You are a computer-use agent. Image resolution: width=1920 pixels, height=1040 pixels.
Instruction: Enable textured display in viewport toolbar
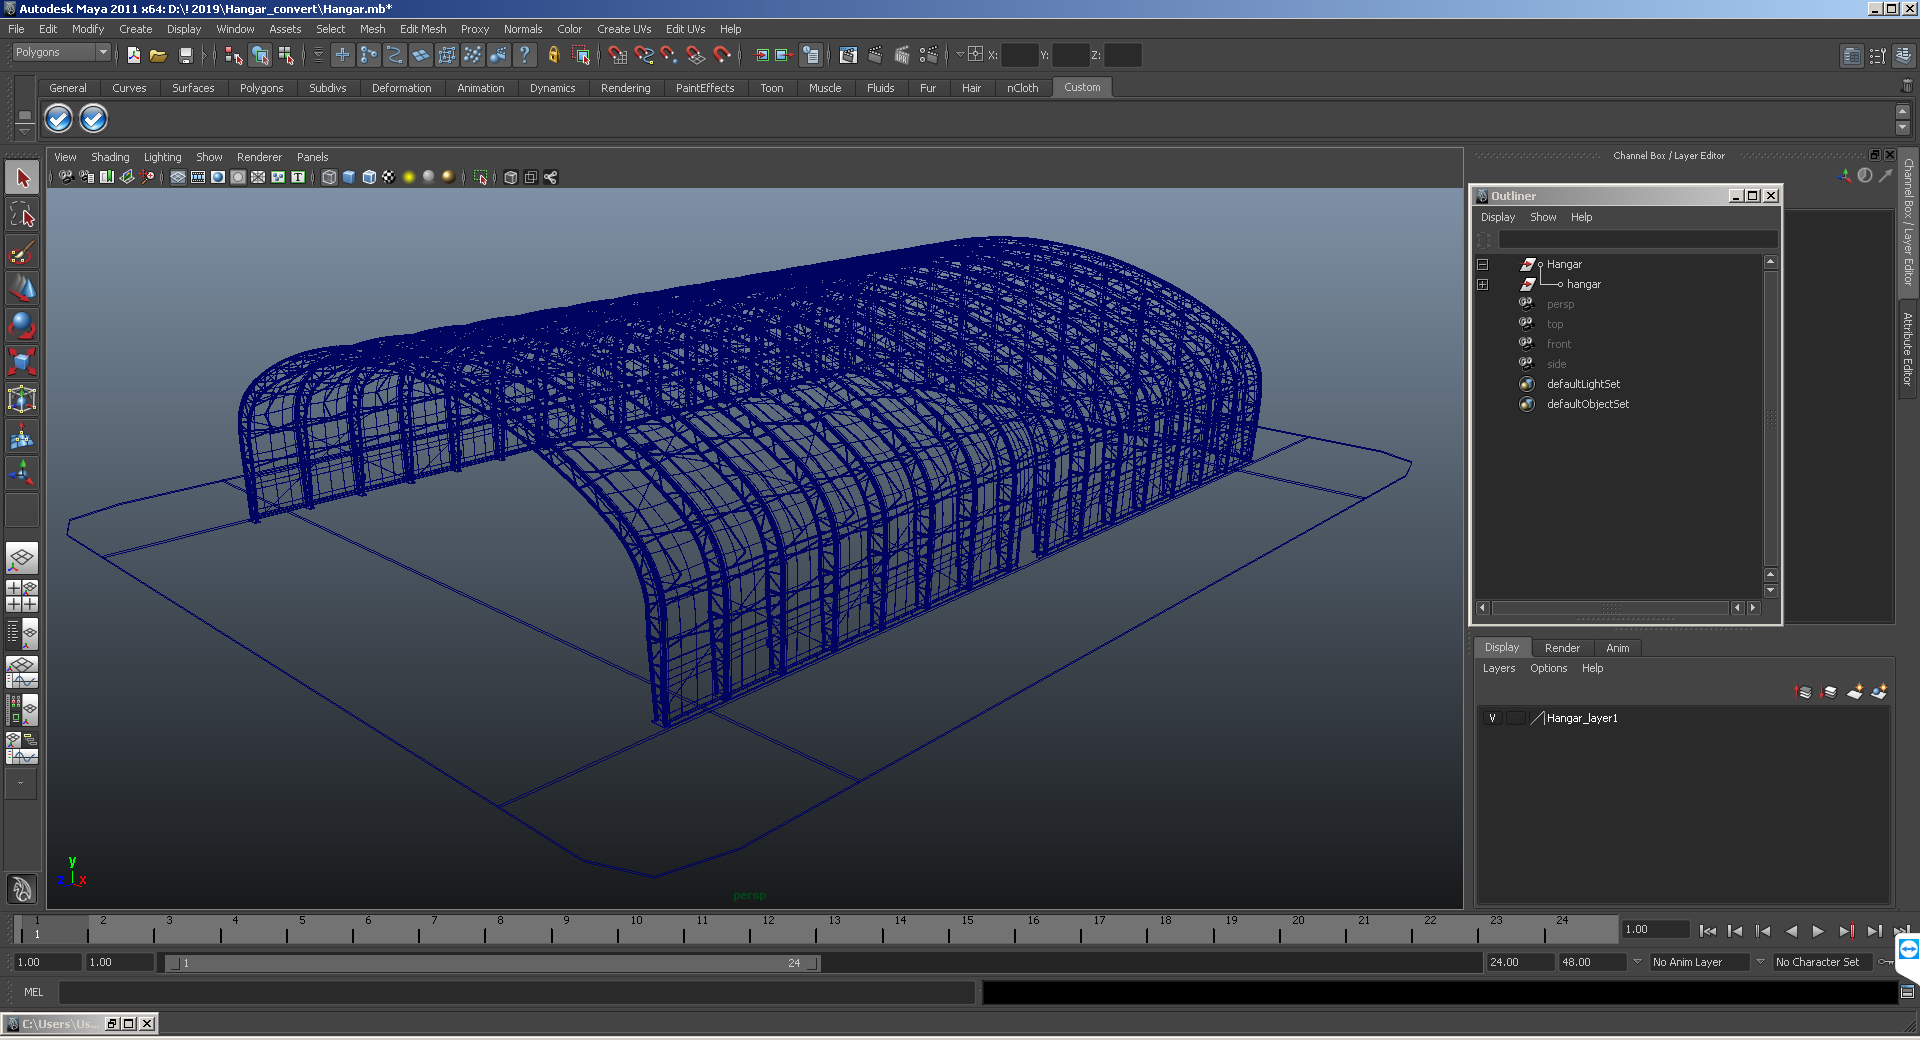pos(388,177)
